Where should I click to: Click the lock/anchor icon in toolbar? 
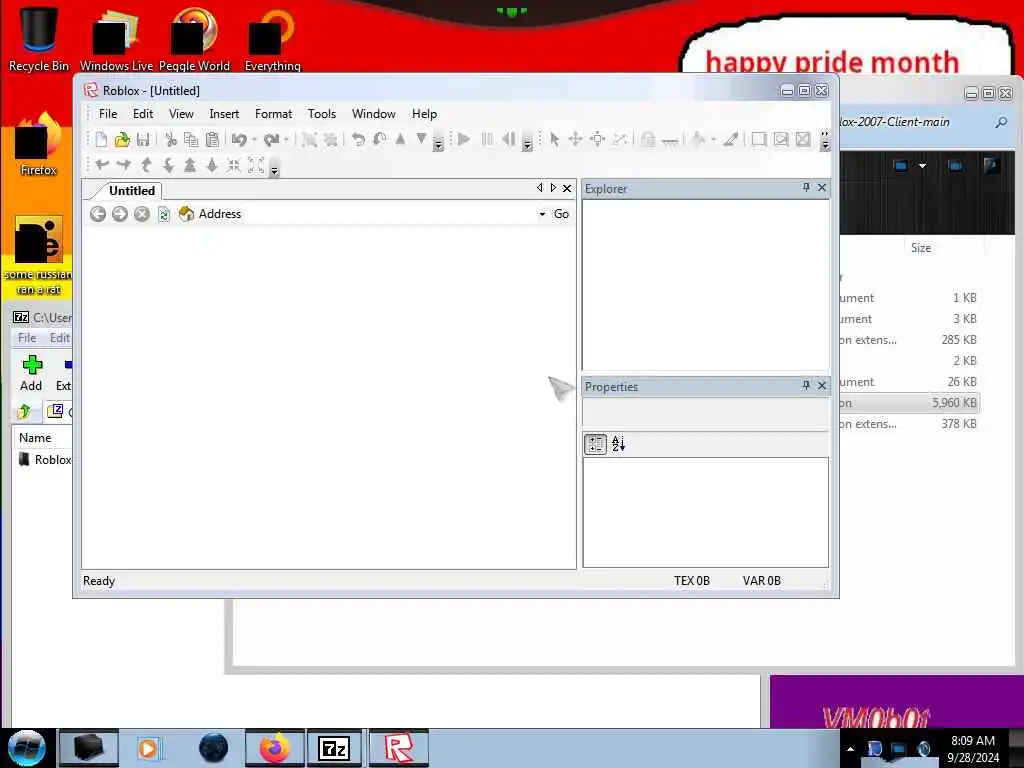coord(647,139)
